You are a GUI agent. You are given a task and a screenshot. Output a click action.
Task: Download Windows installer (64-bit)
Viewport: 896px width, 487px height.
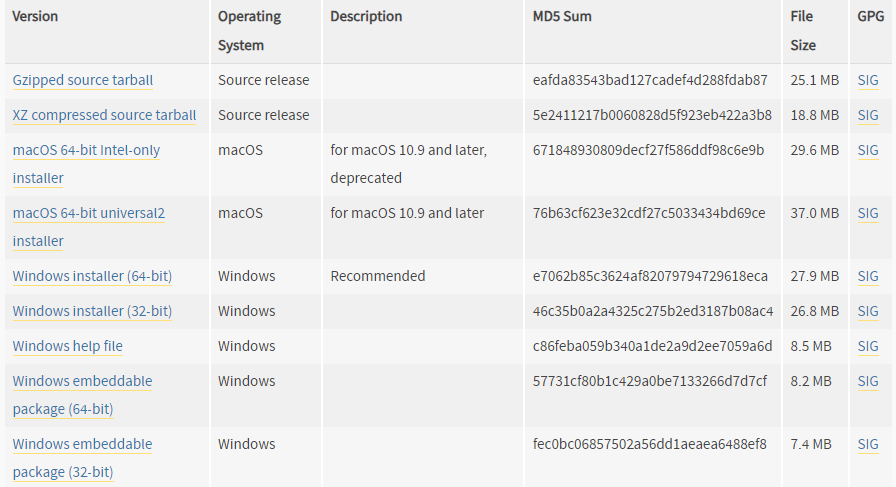pos(92,277)
